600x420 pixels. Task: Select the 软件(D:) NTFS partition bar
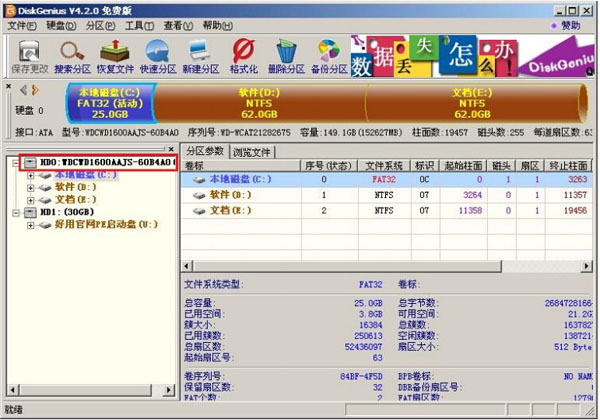point(259,103)
